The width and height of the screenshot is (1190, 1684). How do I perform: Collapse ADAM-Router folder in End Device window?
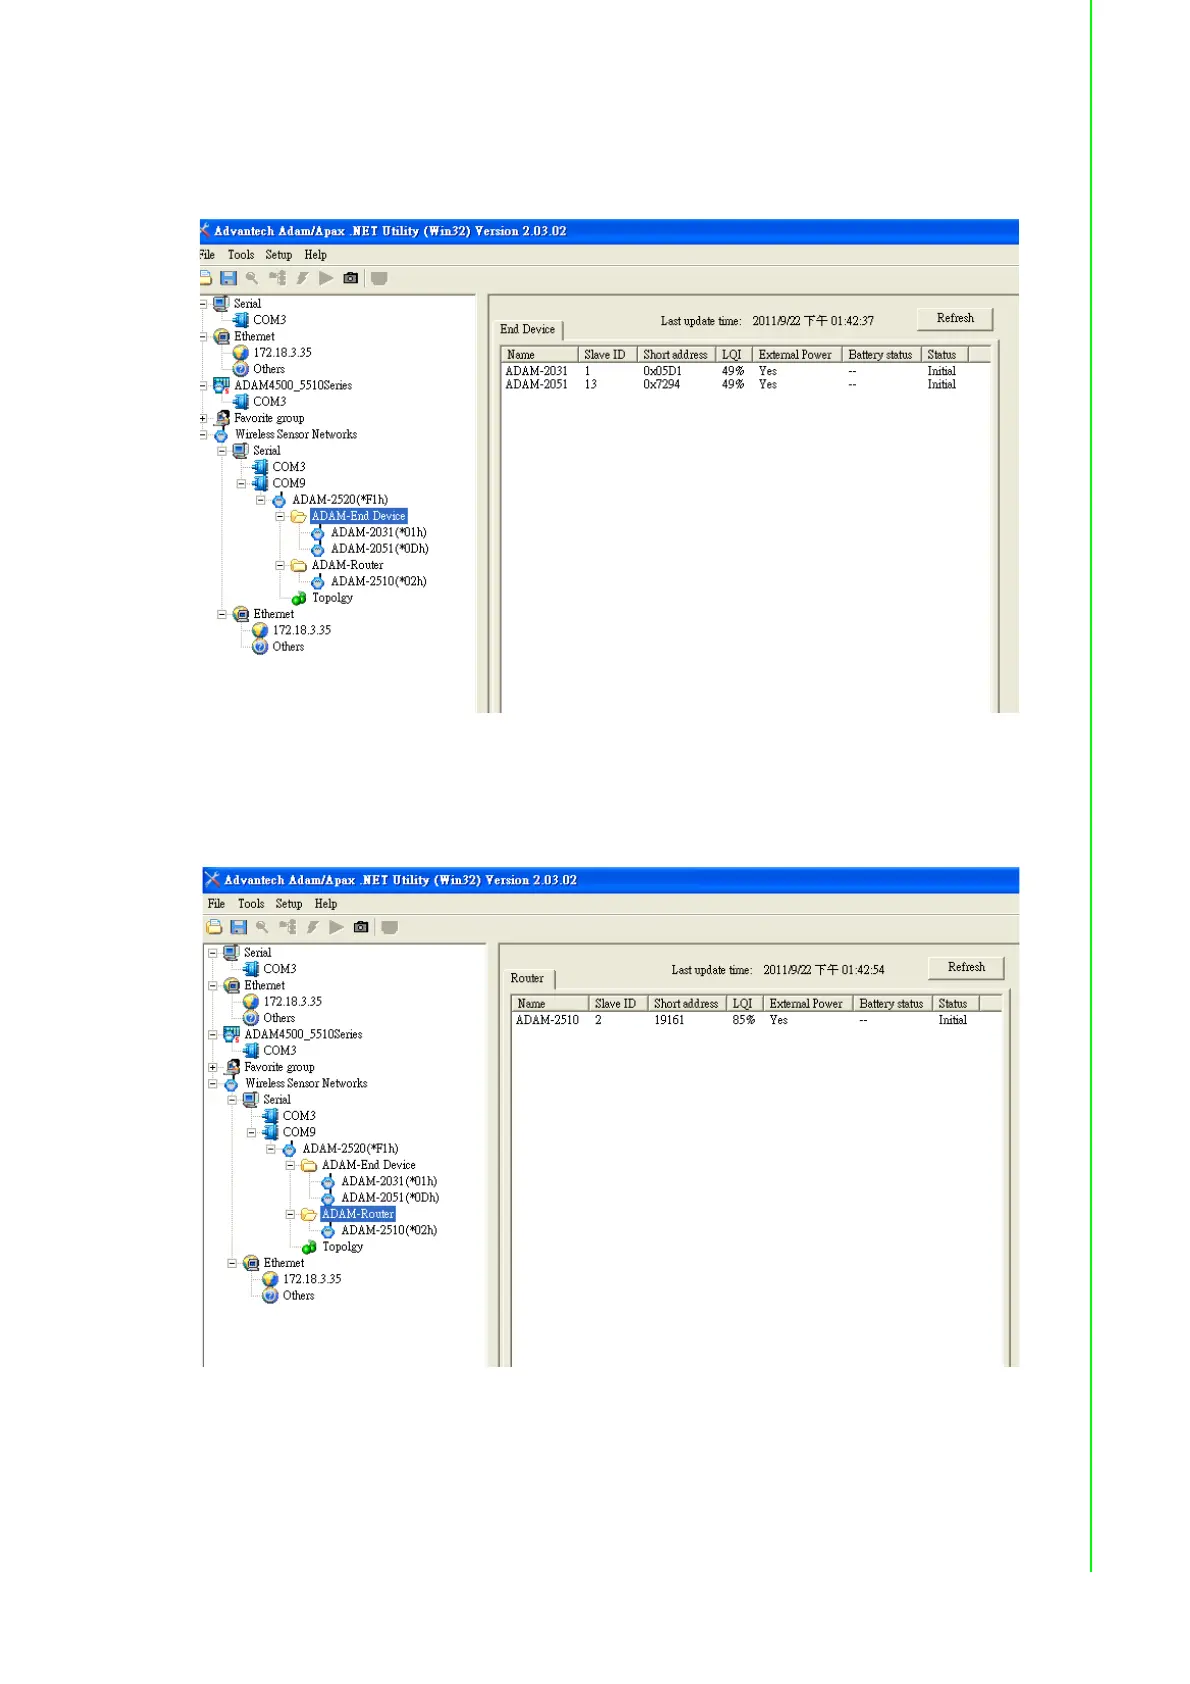coord(280,565)
